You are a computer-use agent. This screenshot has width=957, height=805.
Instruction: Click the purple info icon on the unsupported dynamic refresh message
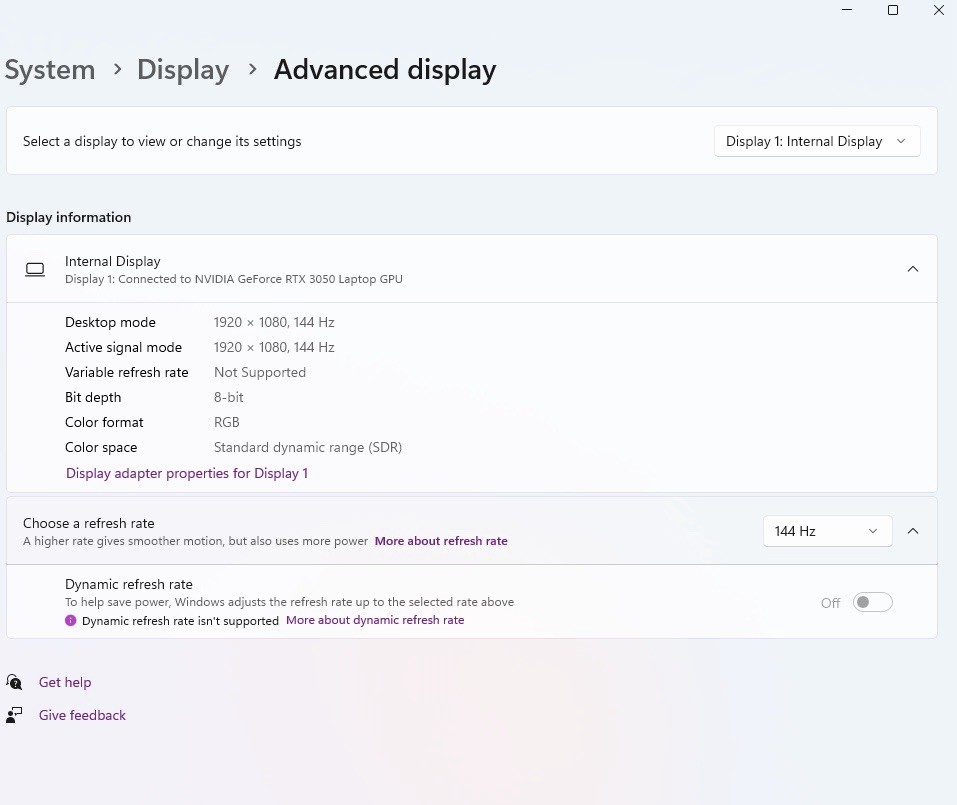(x=71, y=620)
